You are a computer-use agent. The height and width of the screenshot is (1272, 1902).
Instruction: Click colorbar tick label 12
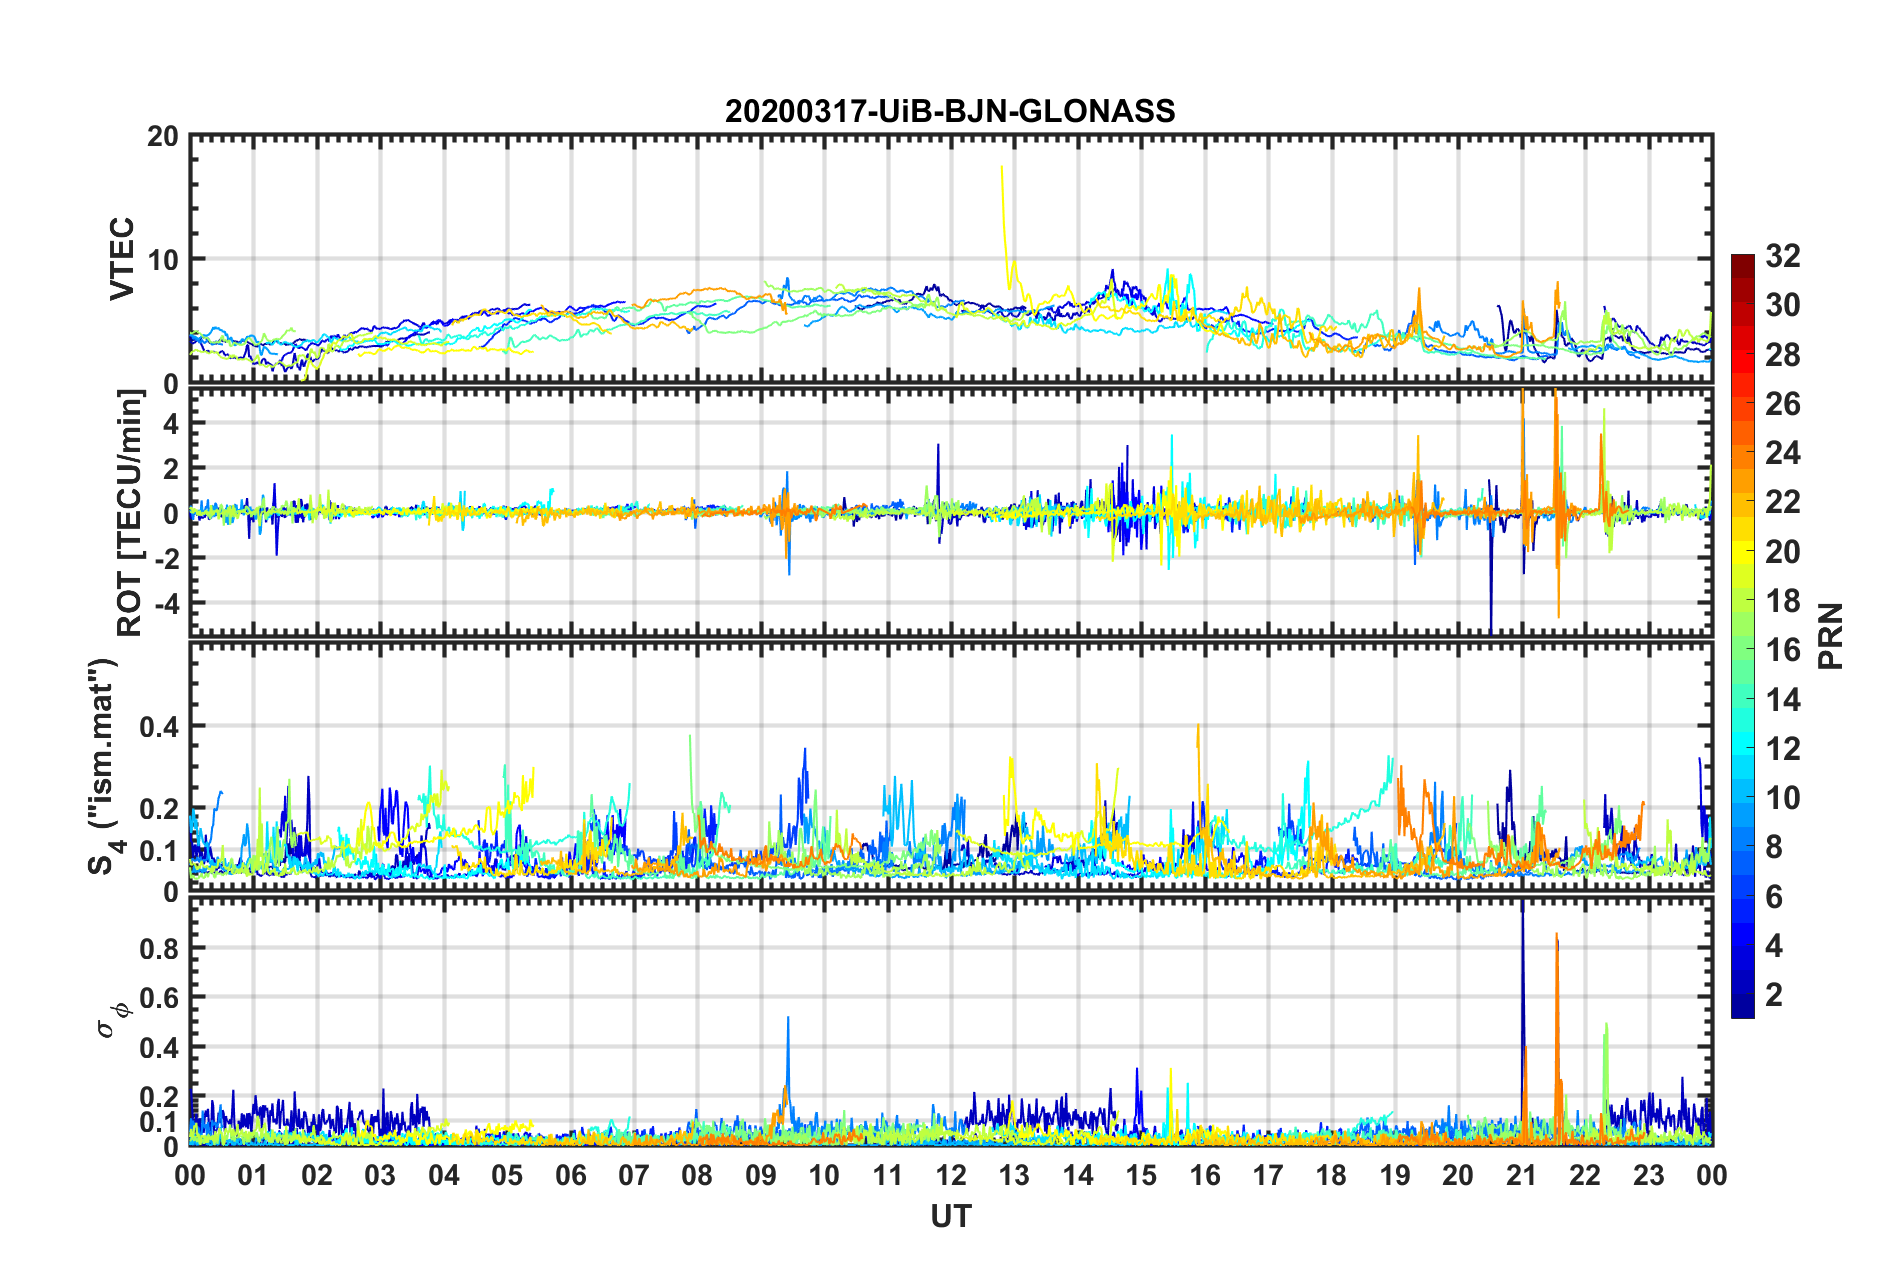coord(1783,749)
